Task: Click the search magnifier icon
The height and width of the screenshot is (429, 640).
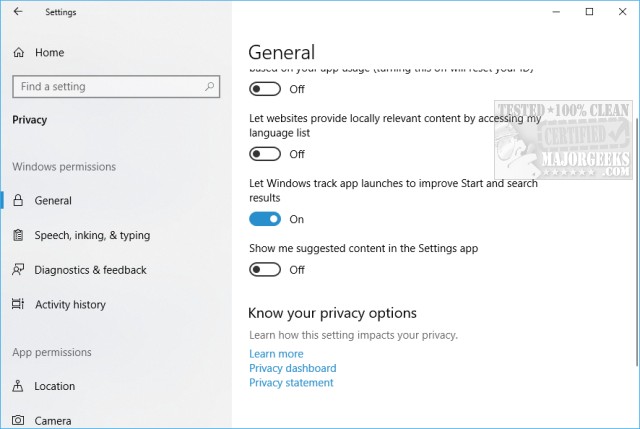Action: point(209,87)
